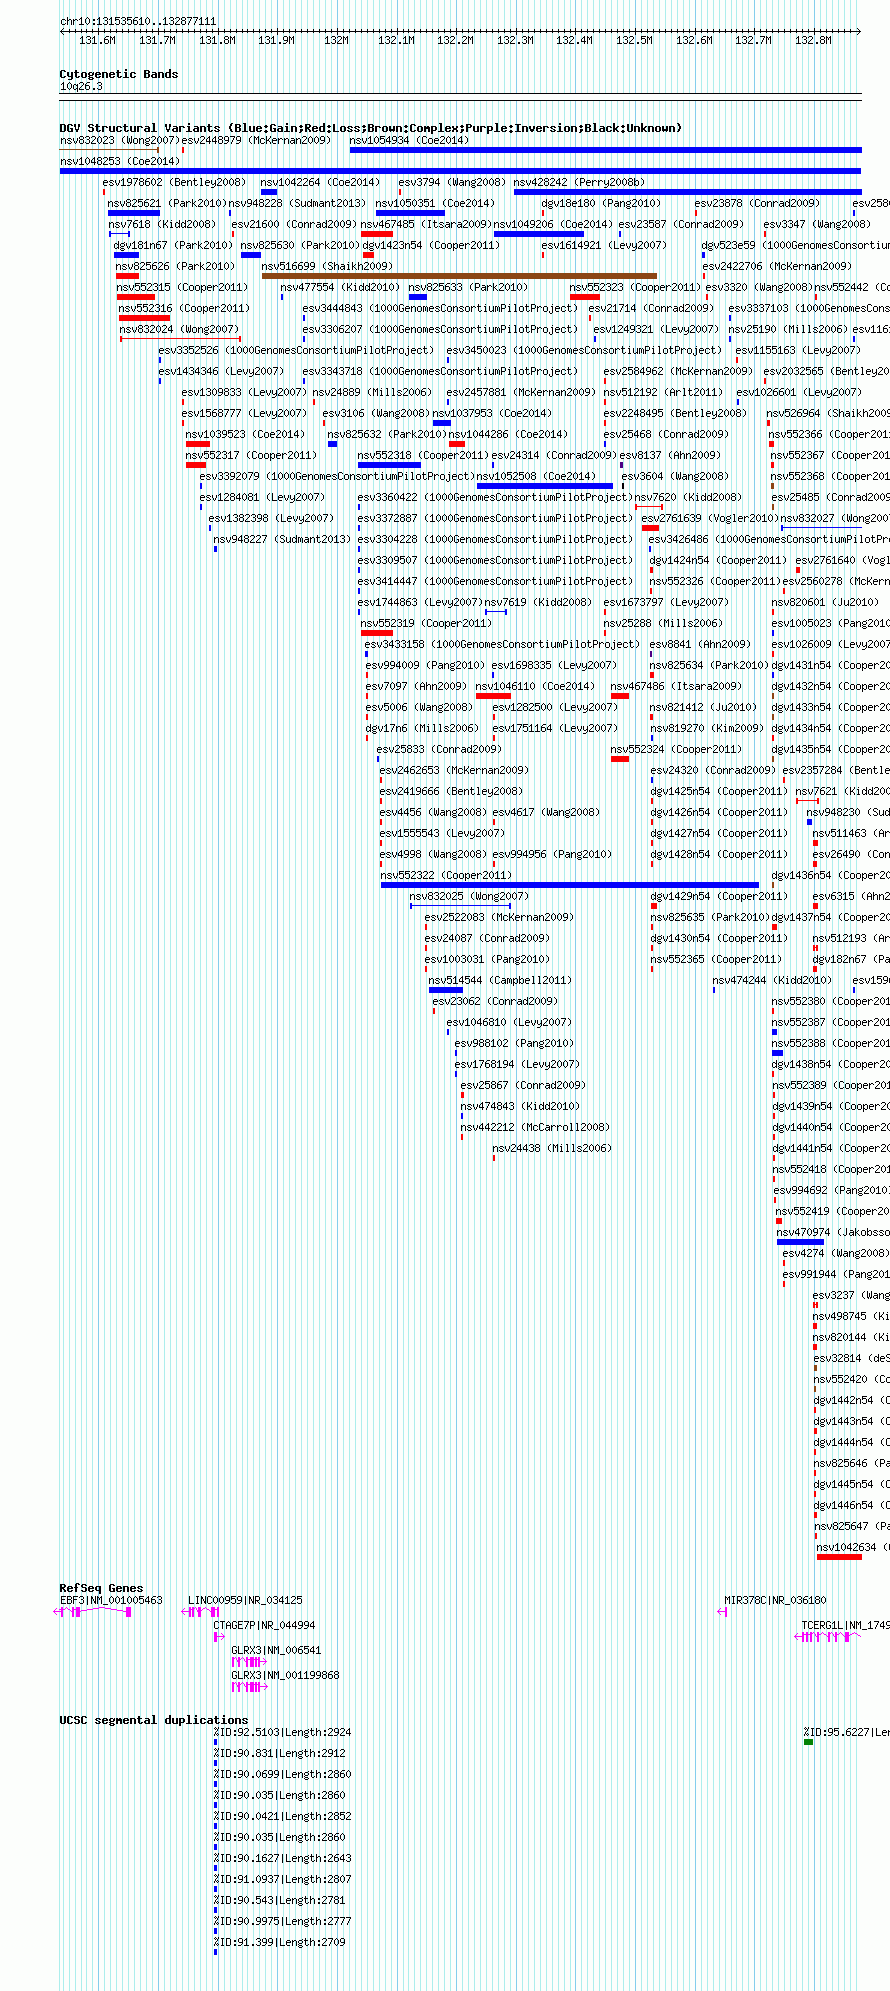This screenshot has width=890, height=1991.
Task: Click nsv477554 (Kidd2010) variant label
Action: tap(340, 287)
